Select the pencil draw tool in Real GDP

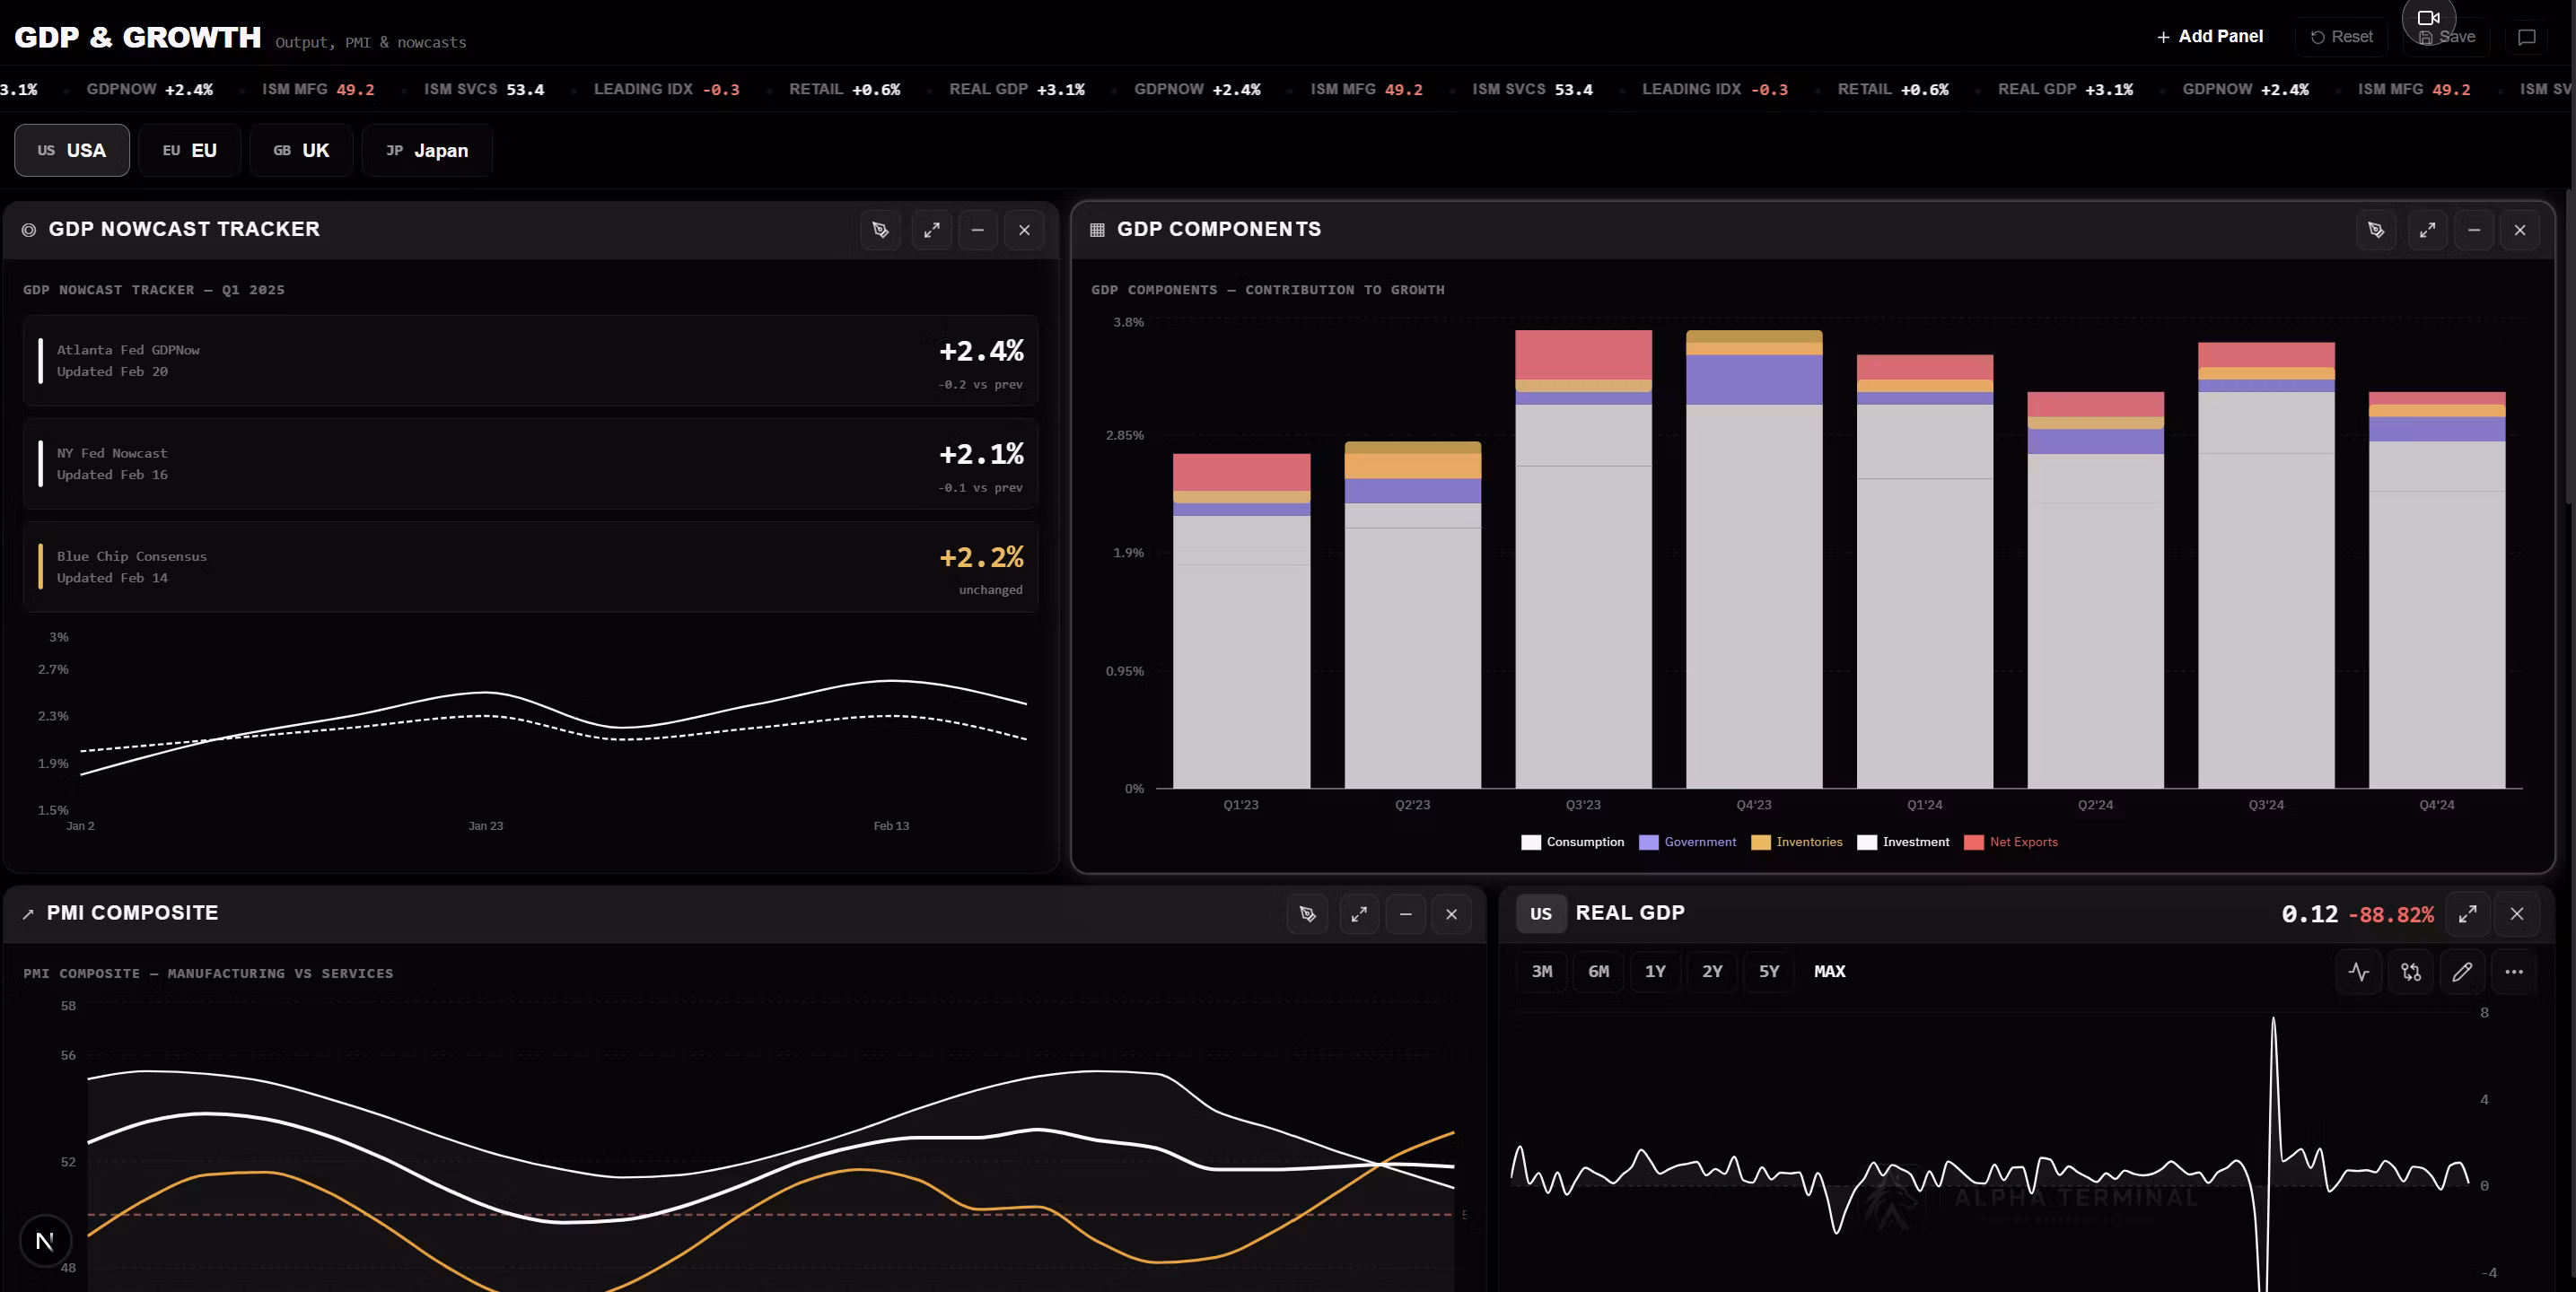click(x=2462, y=972)
